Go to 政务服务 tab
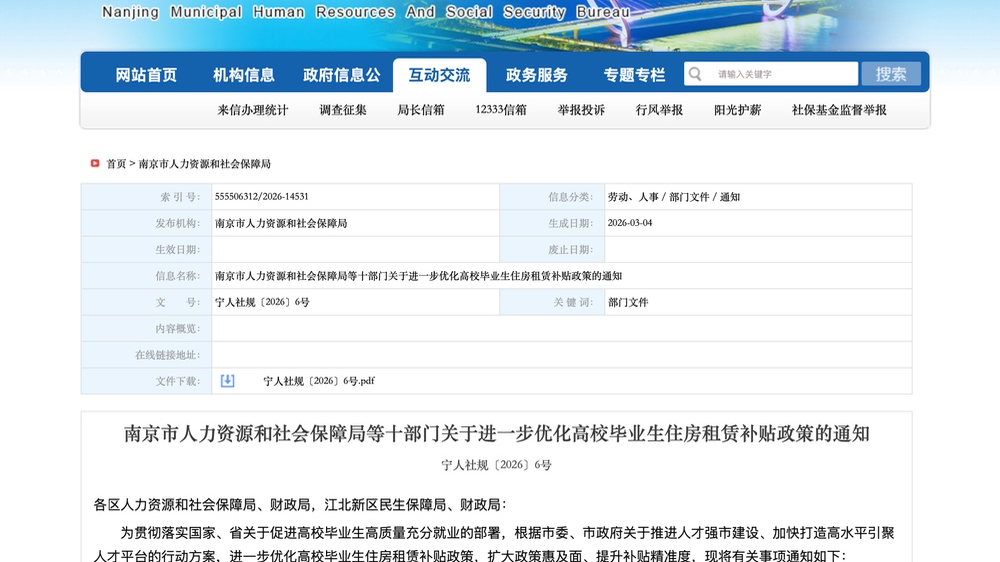Image resolution: width=1000 pixels, height=562 pixels. 536,75
